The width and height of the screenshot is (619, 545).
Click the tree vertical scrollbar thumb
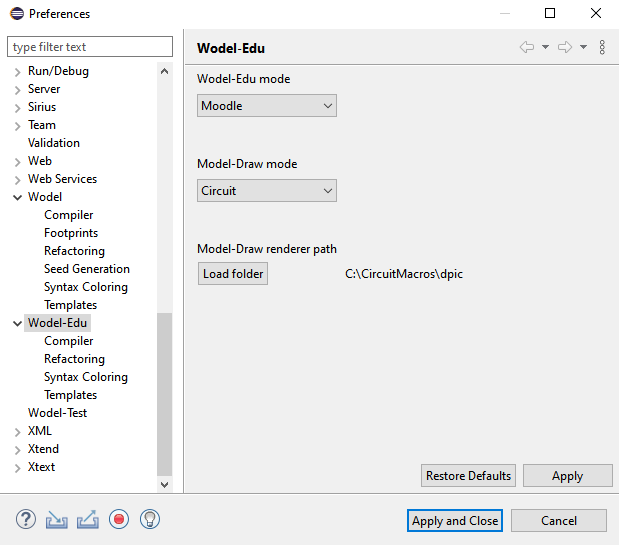(165, 394)
